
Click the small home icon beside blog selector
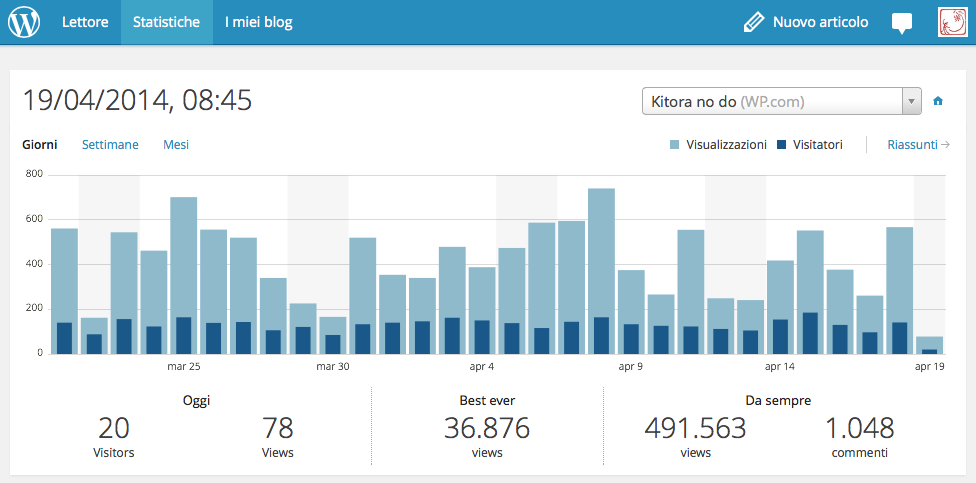938,101
